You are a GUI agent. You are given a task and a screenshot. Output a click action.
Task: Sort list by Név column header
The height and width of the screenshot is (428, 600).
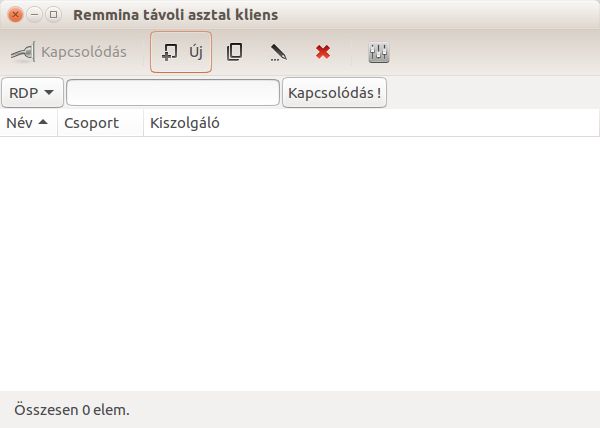pyautogui.click(x=28, y=123)
